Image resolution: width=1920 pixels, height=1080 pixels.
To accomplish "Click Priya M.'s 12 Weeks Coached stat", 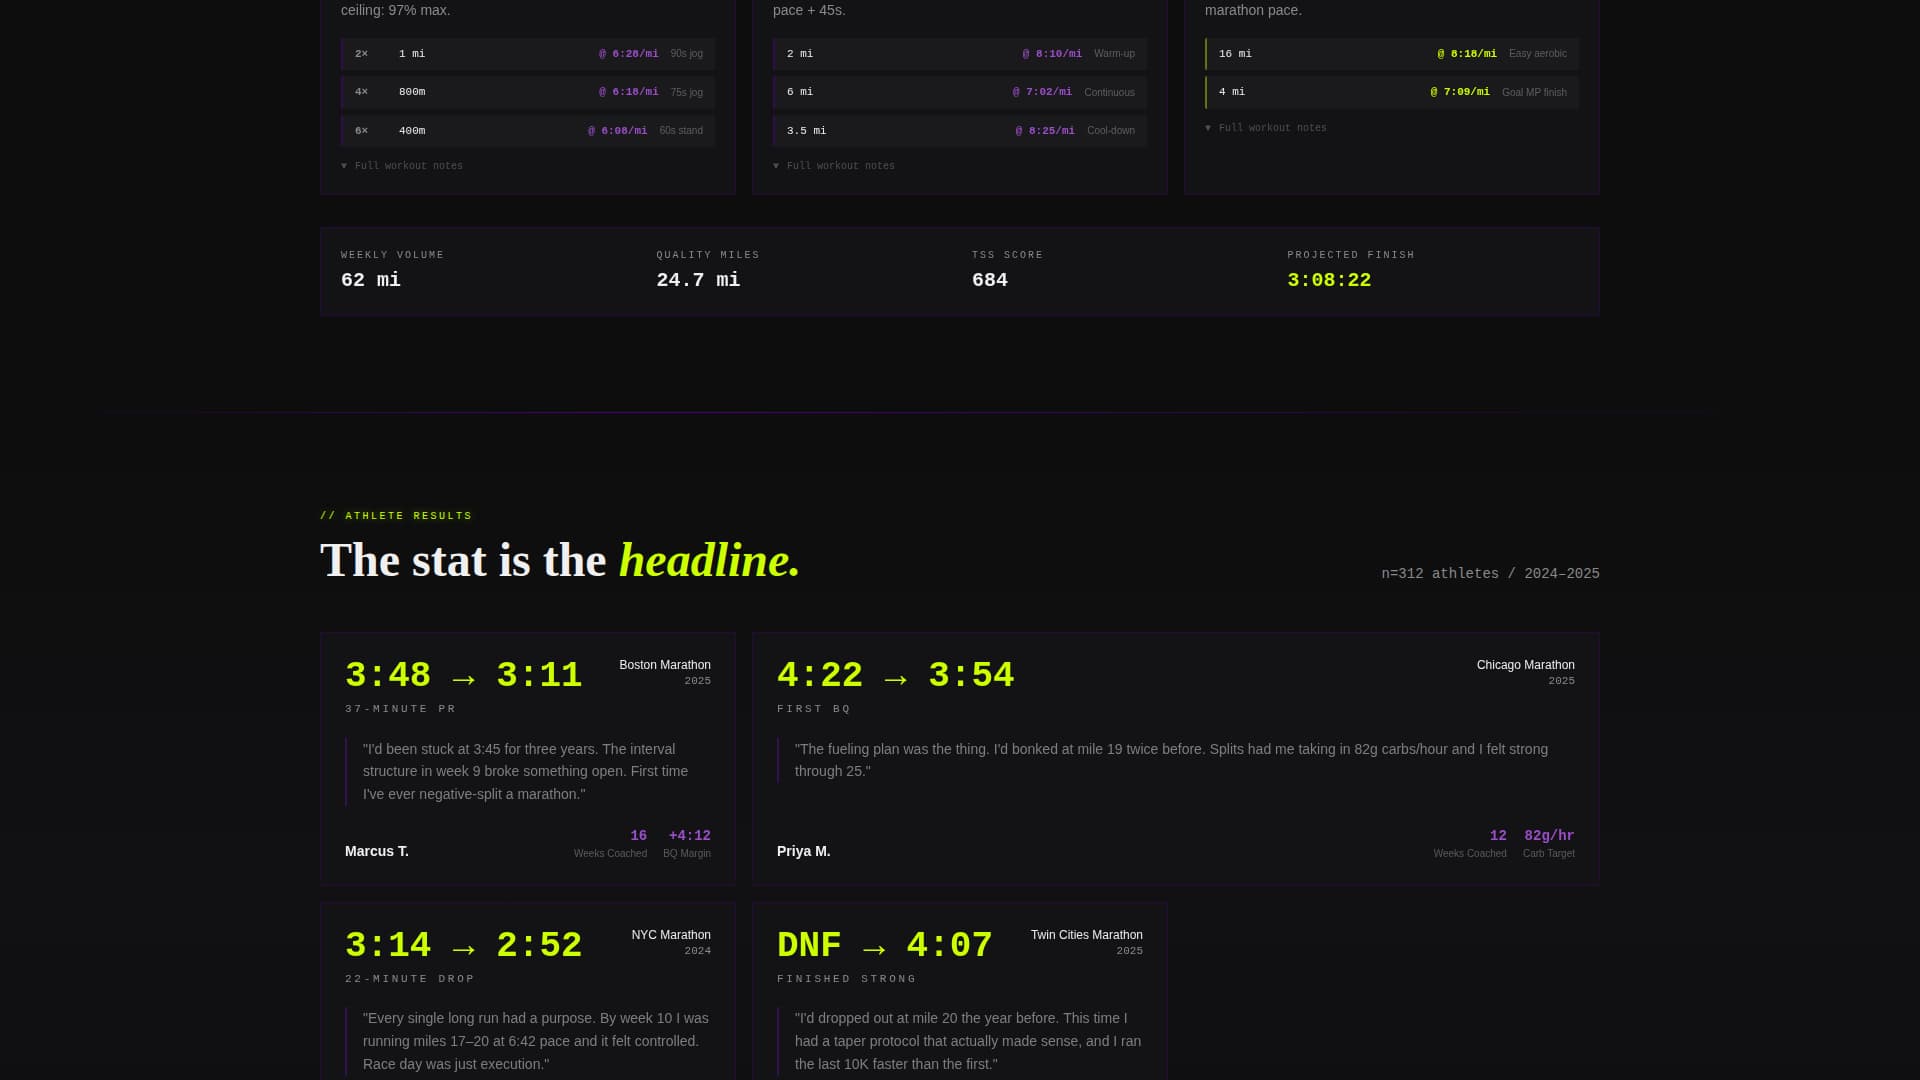I will (1470, 844).
